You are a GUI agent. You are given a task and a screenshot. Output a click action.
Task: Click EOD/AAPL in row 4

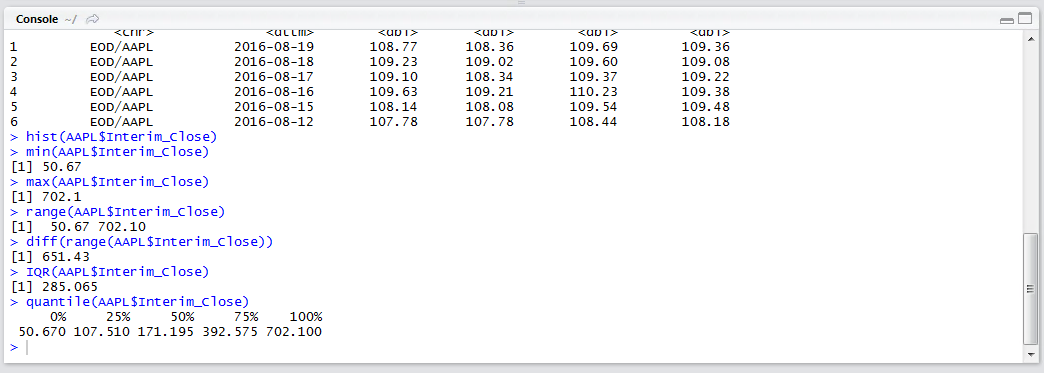(121, 92)
